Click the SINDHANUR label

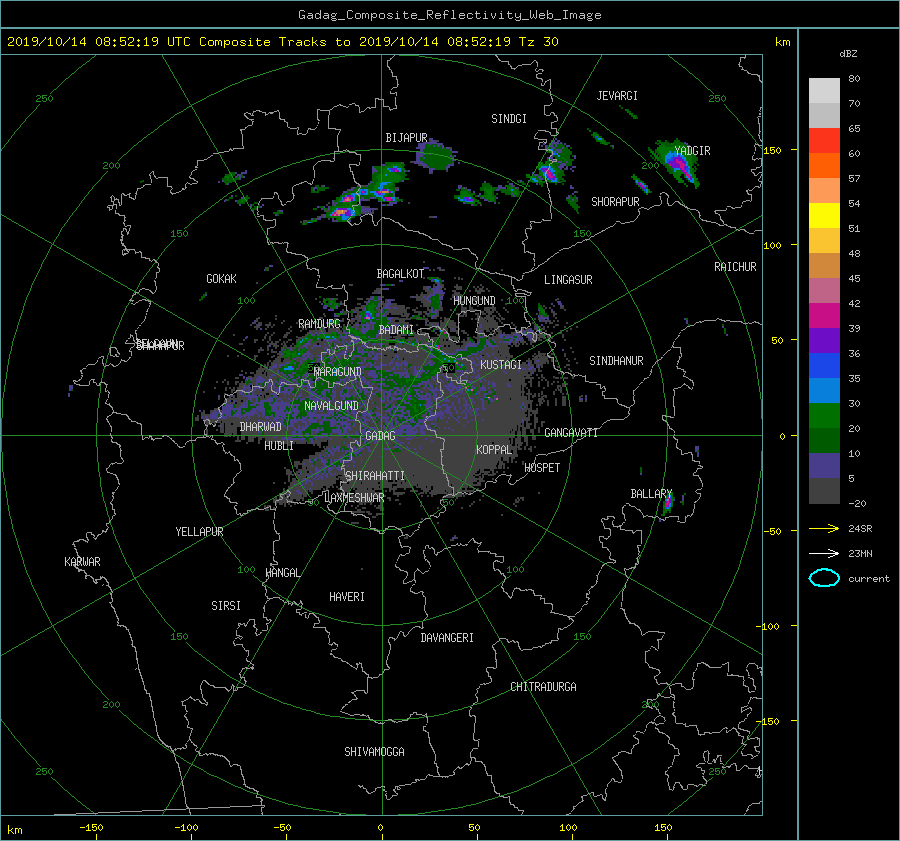coord(616,361)
